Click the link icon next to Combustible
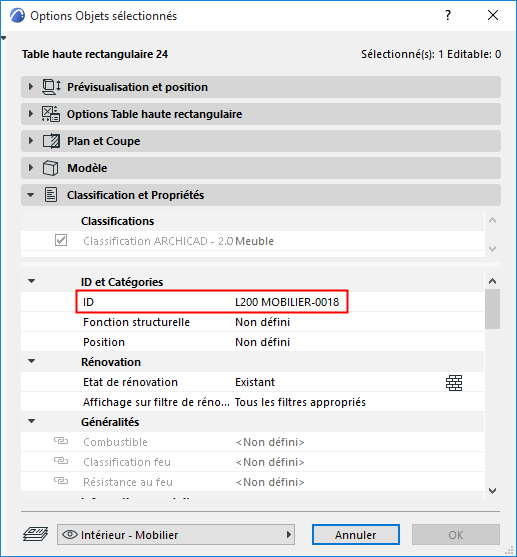 (x=61, y=441)
